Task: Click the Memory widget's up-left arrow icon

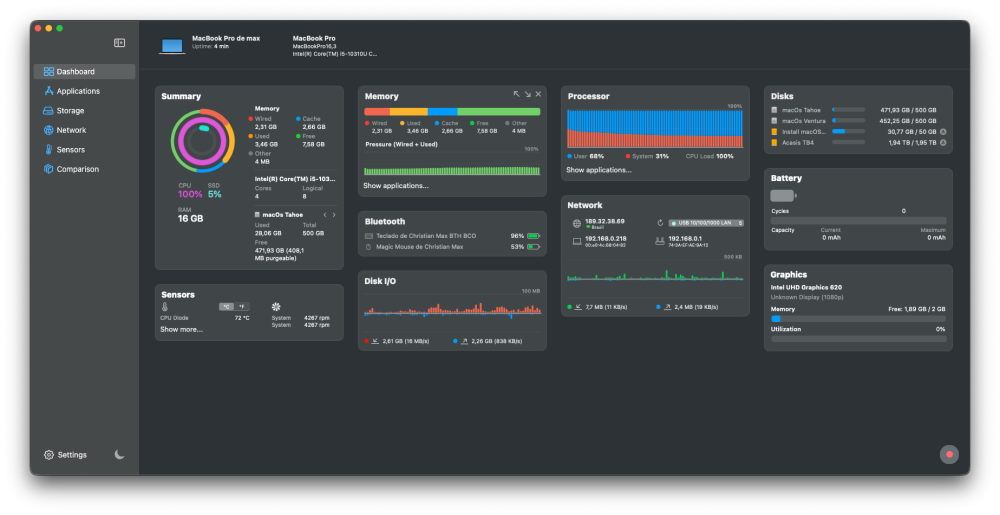Action: (517, 94)
